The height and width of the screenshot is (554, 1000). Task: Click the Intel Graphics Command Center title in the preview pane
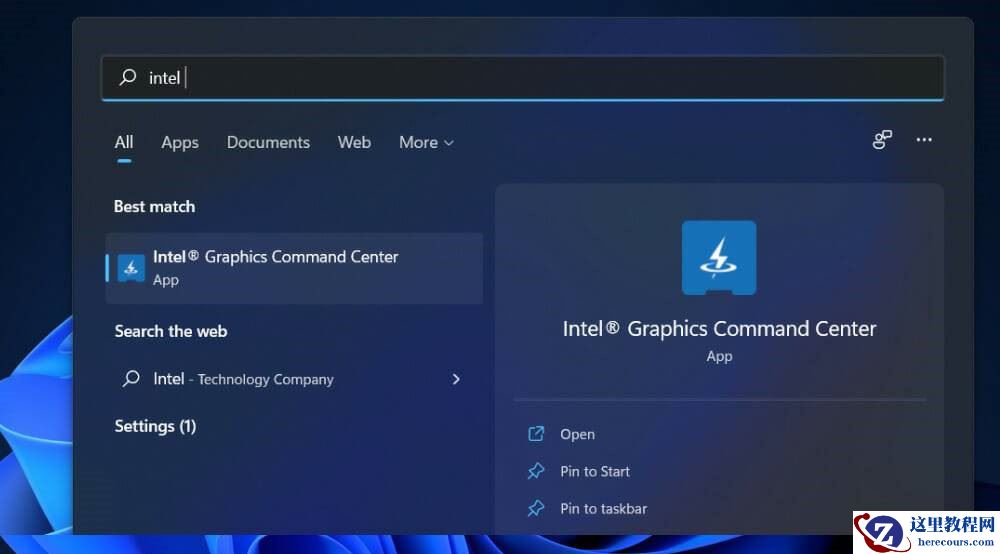[x=719, y=328]
